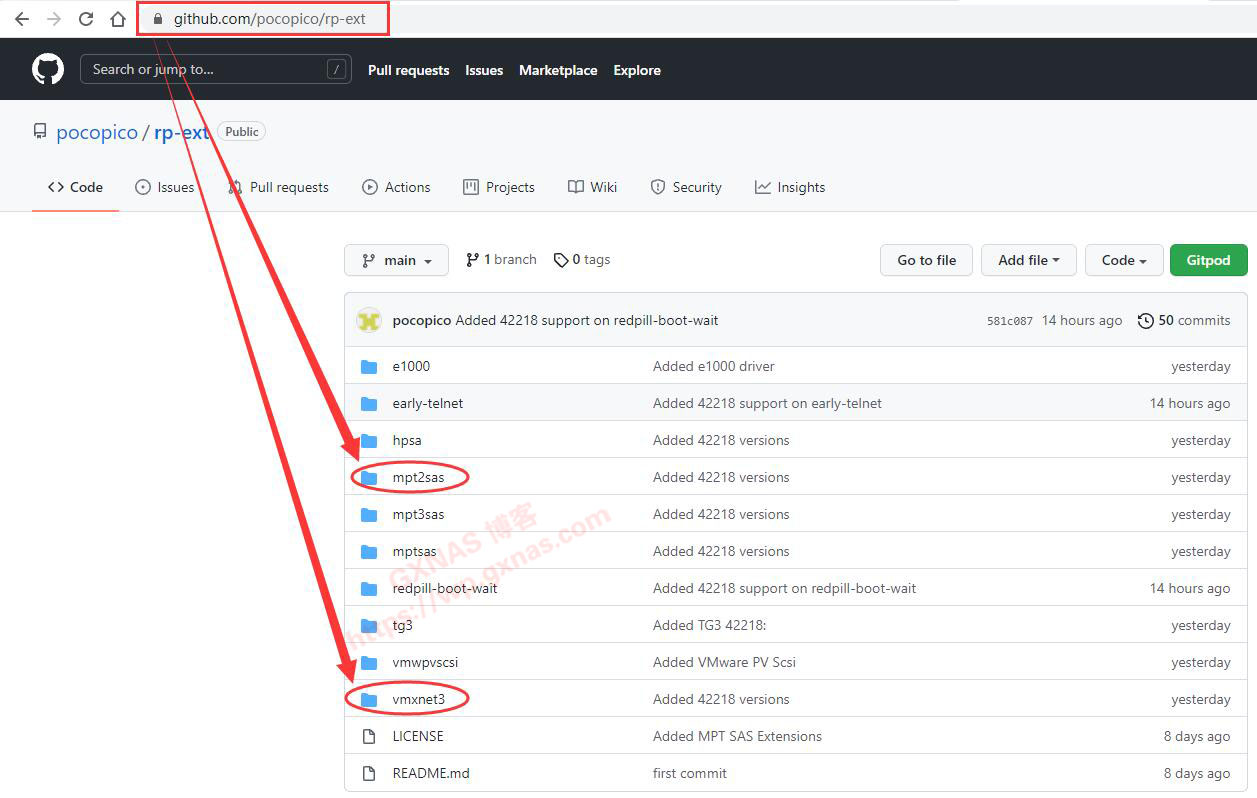
Task: Expand the green Code dropdown
Action: tap(1124, 260)
